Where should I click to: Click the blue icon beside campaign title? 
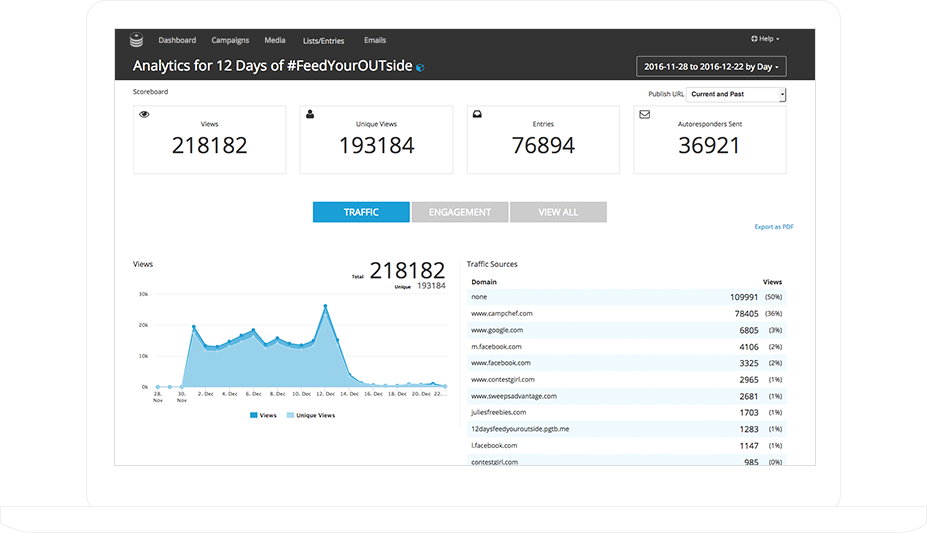tap(420, 67)
